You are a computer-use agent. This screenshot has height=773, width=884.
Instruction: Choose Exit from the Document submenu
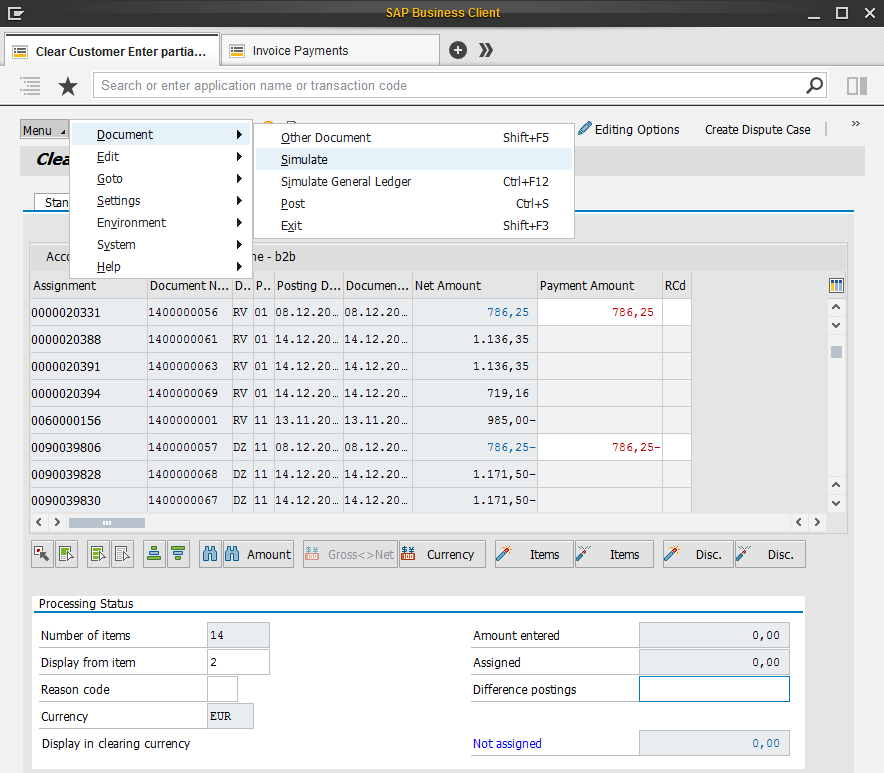click(414, 226)
